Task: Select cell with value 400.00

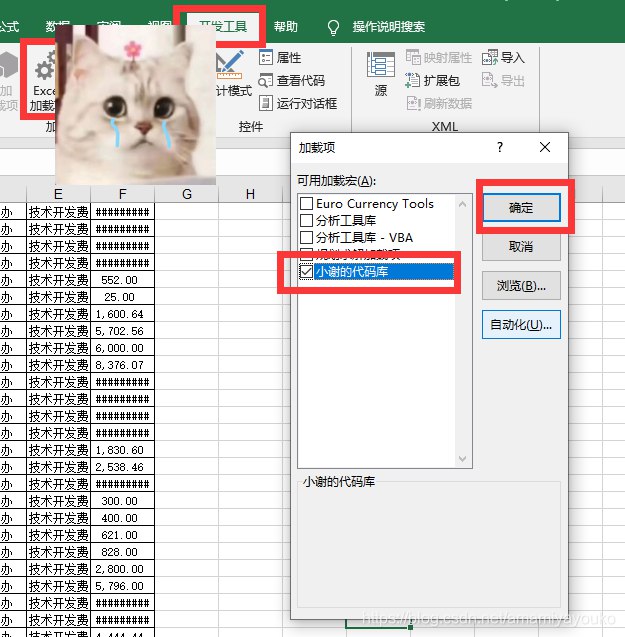Action: click(122, 518)
